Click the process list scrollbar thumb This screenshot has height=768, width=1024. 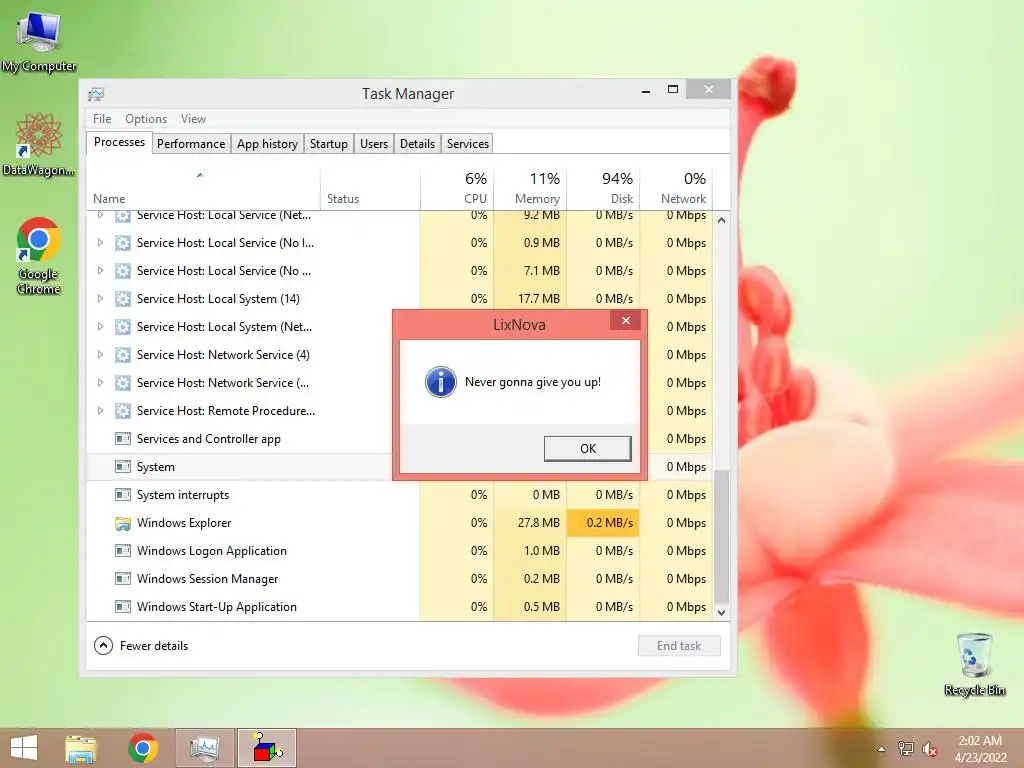tap(721, 537)
